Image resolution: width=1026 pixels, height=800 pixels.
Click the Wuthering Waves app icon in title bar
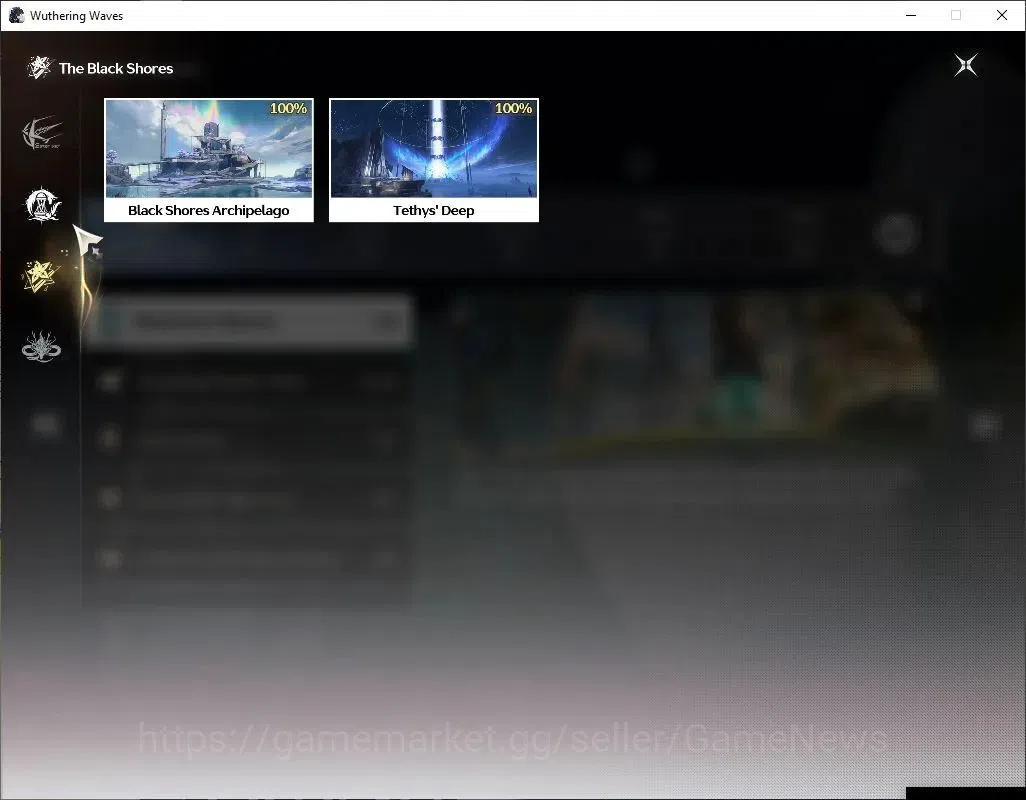pyautogui.click(x=16, y=15)
